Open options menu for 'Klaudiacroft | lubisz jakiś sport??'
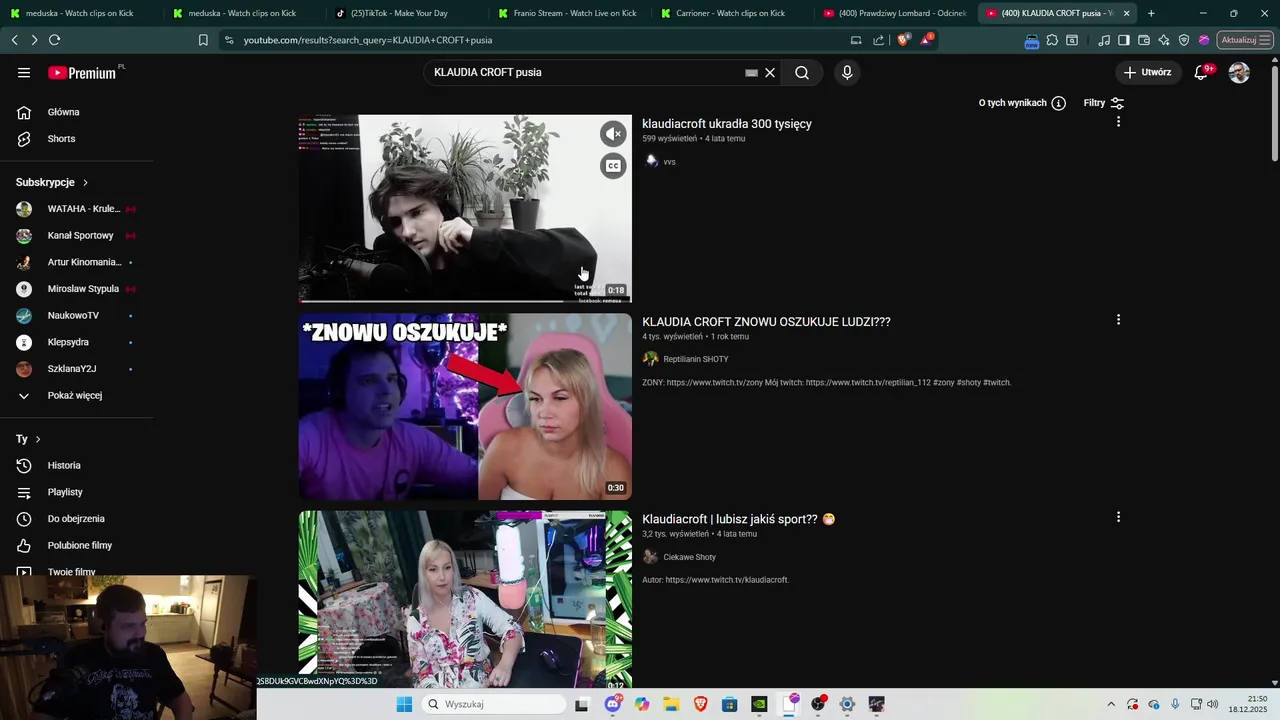1280x720 pixels. point(1118,517)
